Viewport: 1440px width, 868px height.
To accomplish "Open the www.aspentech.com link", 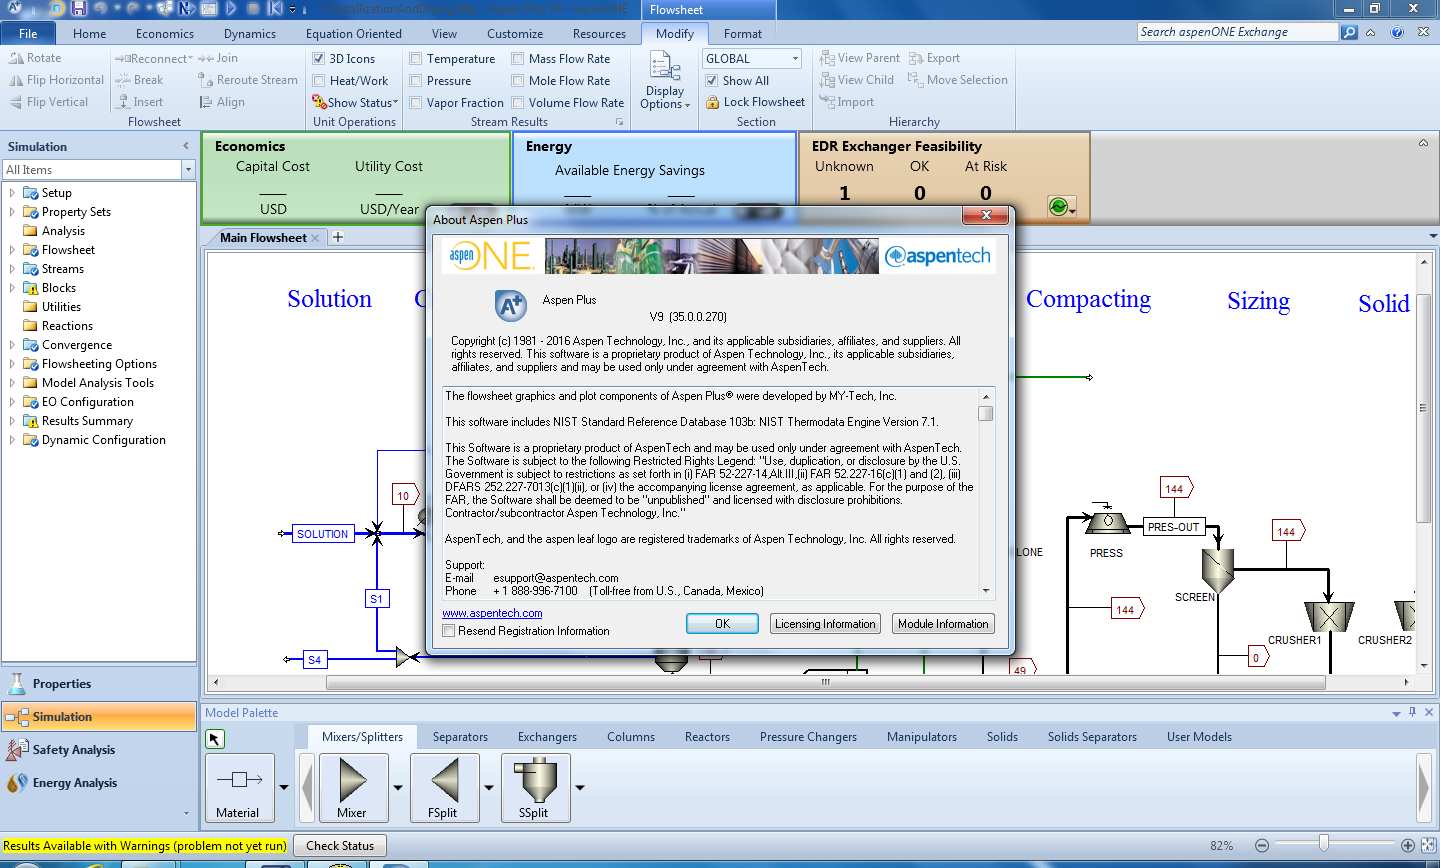I will point(492,613).
